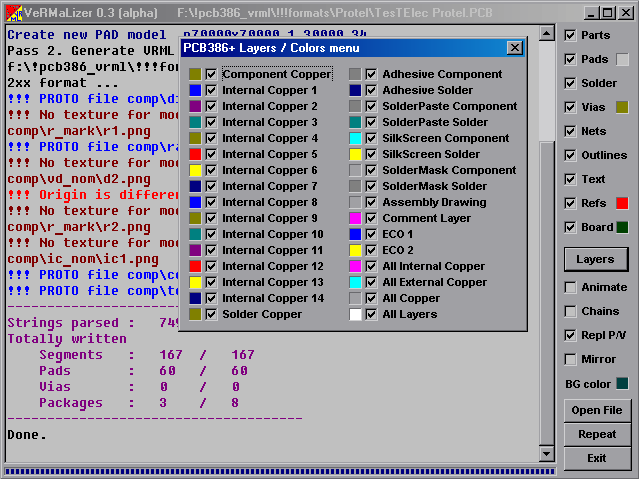This screenshot has width=639, height=479.
Task: Uncheck the Vias checkbox
Action: click(570, 107)
